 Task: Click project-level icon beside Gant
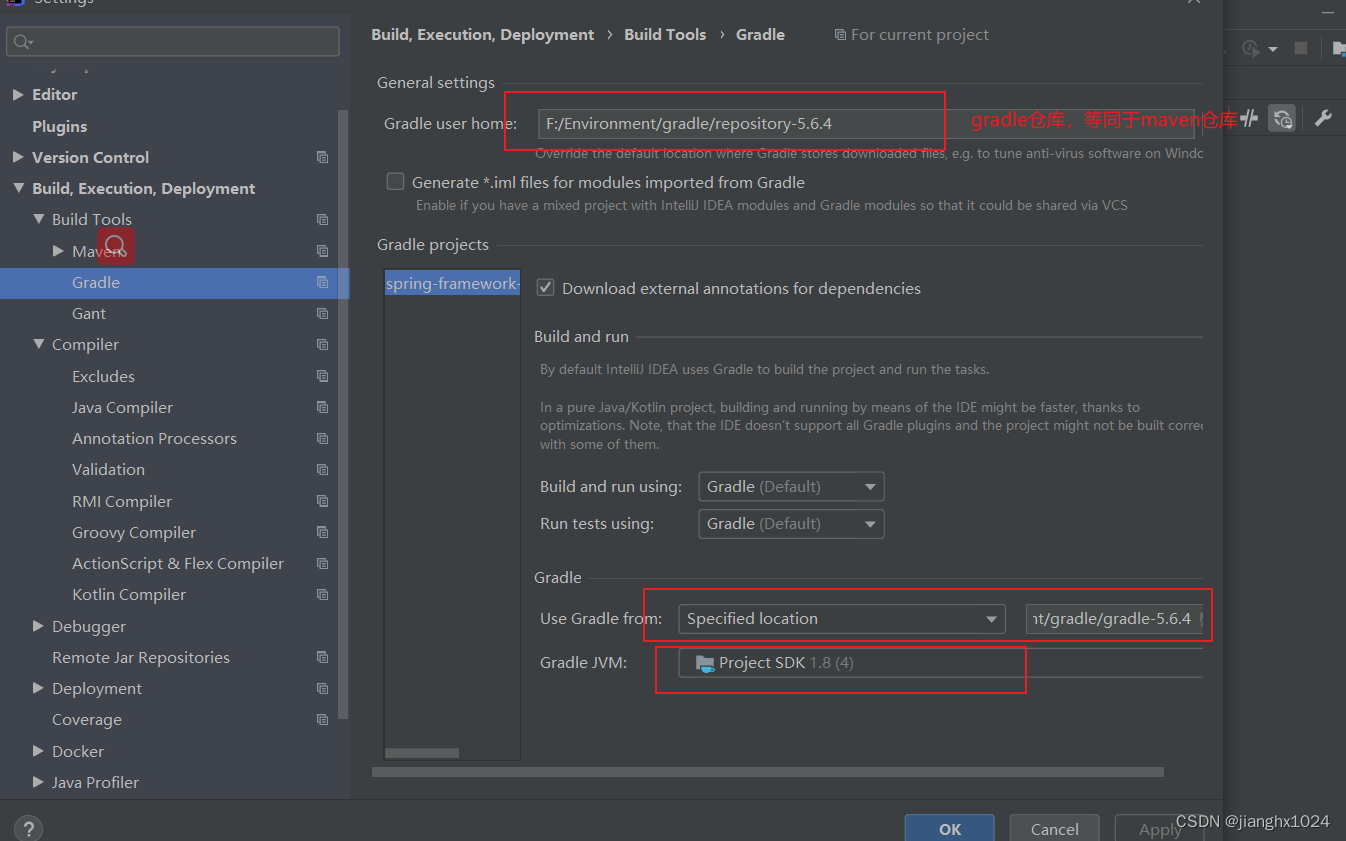point(322,313)
